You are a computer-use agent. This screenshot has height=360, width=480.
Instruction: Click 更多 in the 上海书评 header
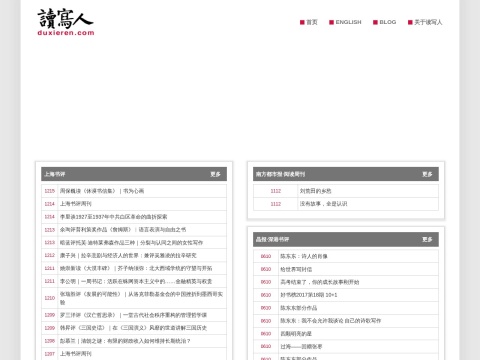[x=215, y=174]
